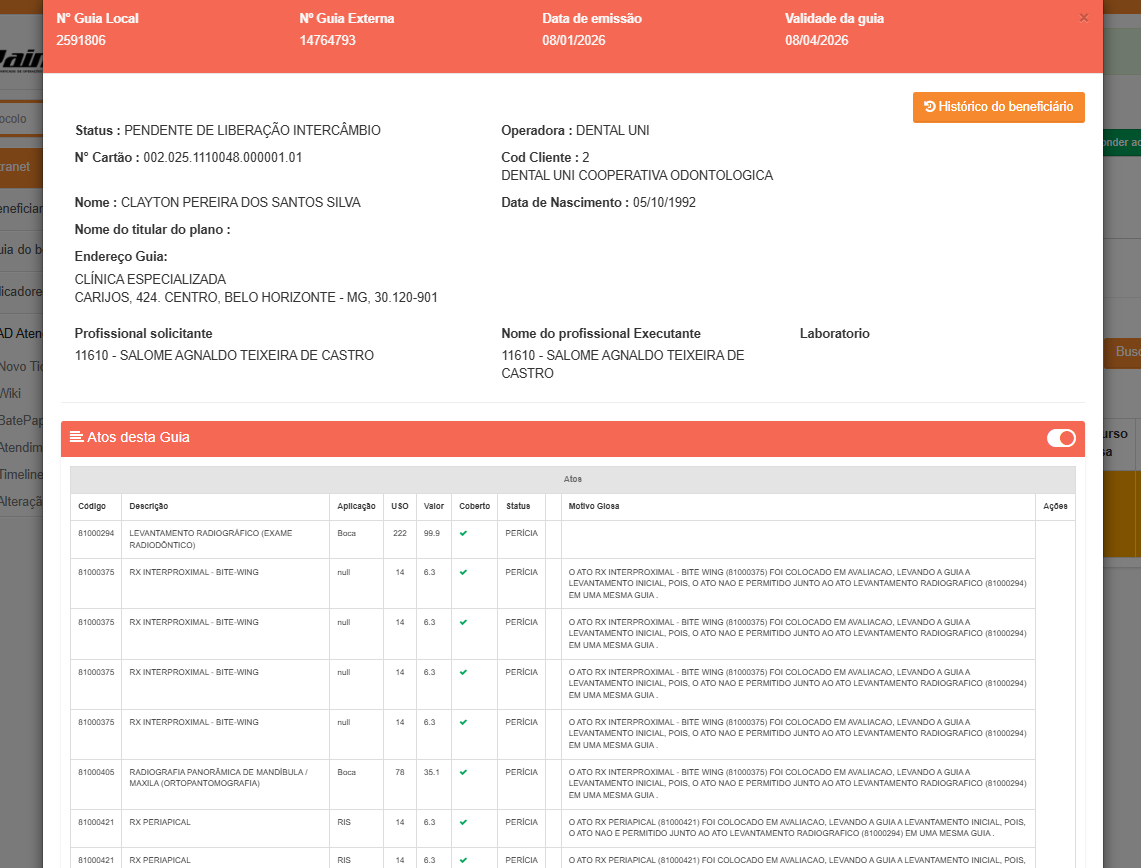Select code 81000405 in the Atos table
The height and width of the screenshot is (868, 1141).
tap(96, 773)
